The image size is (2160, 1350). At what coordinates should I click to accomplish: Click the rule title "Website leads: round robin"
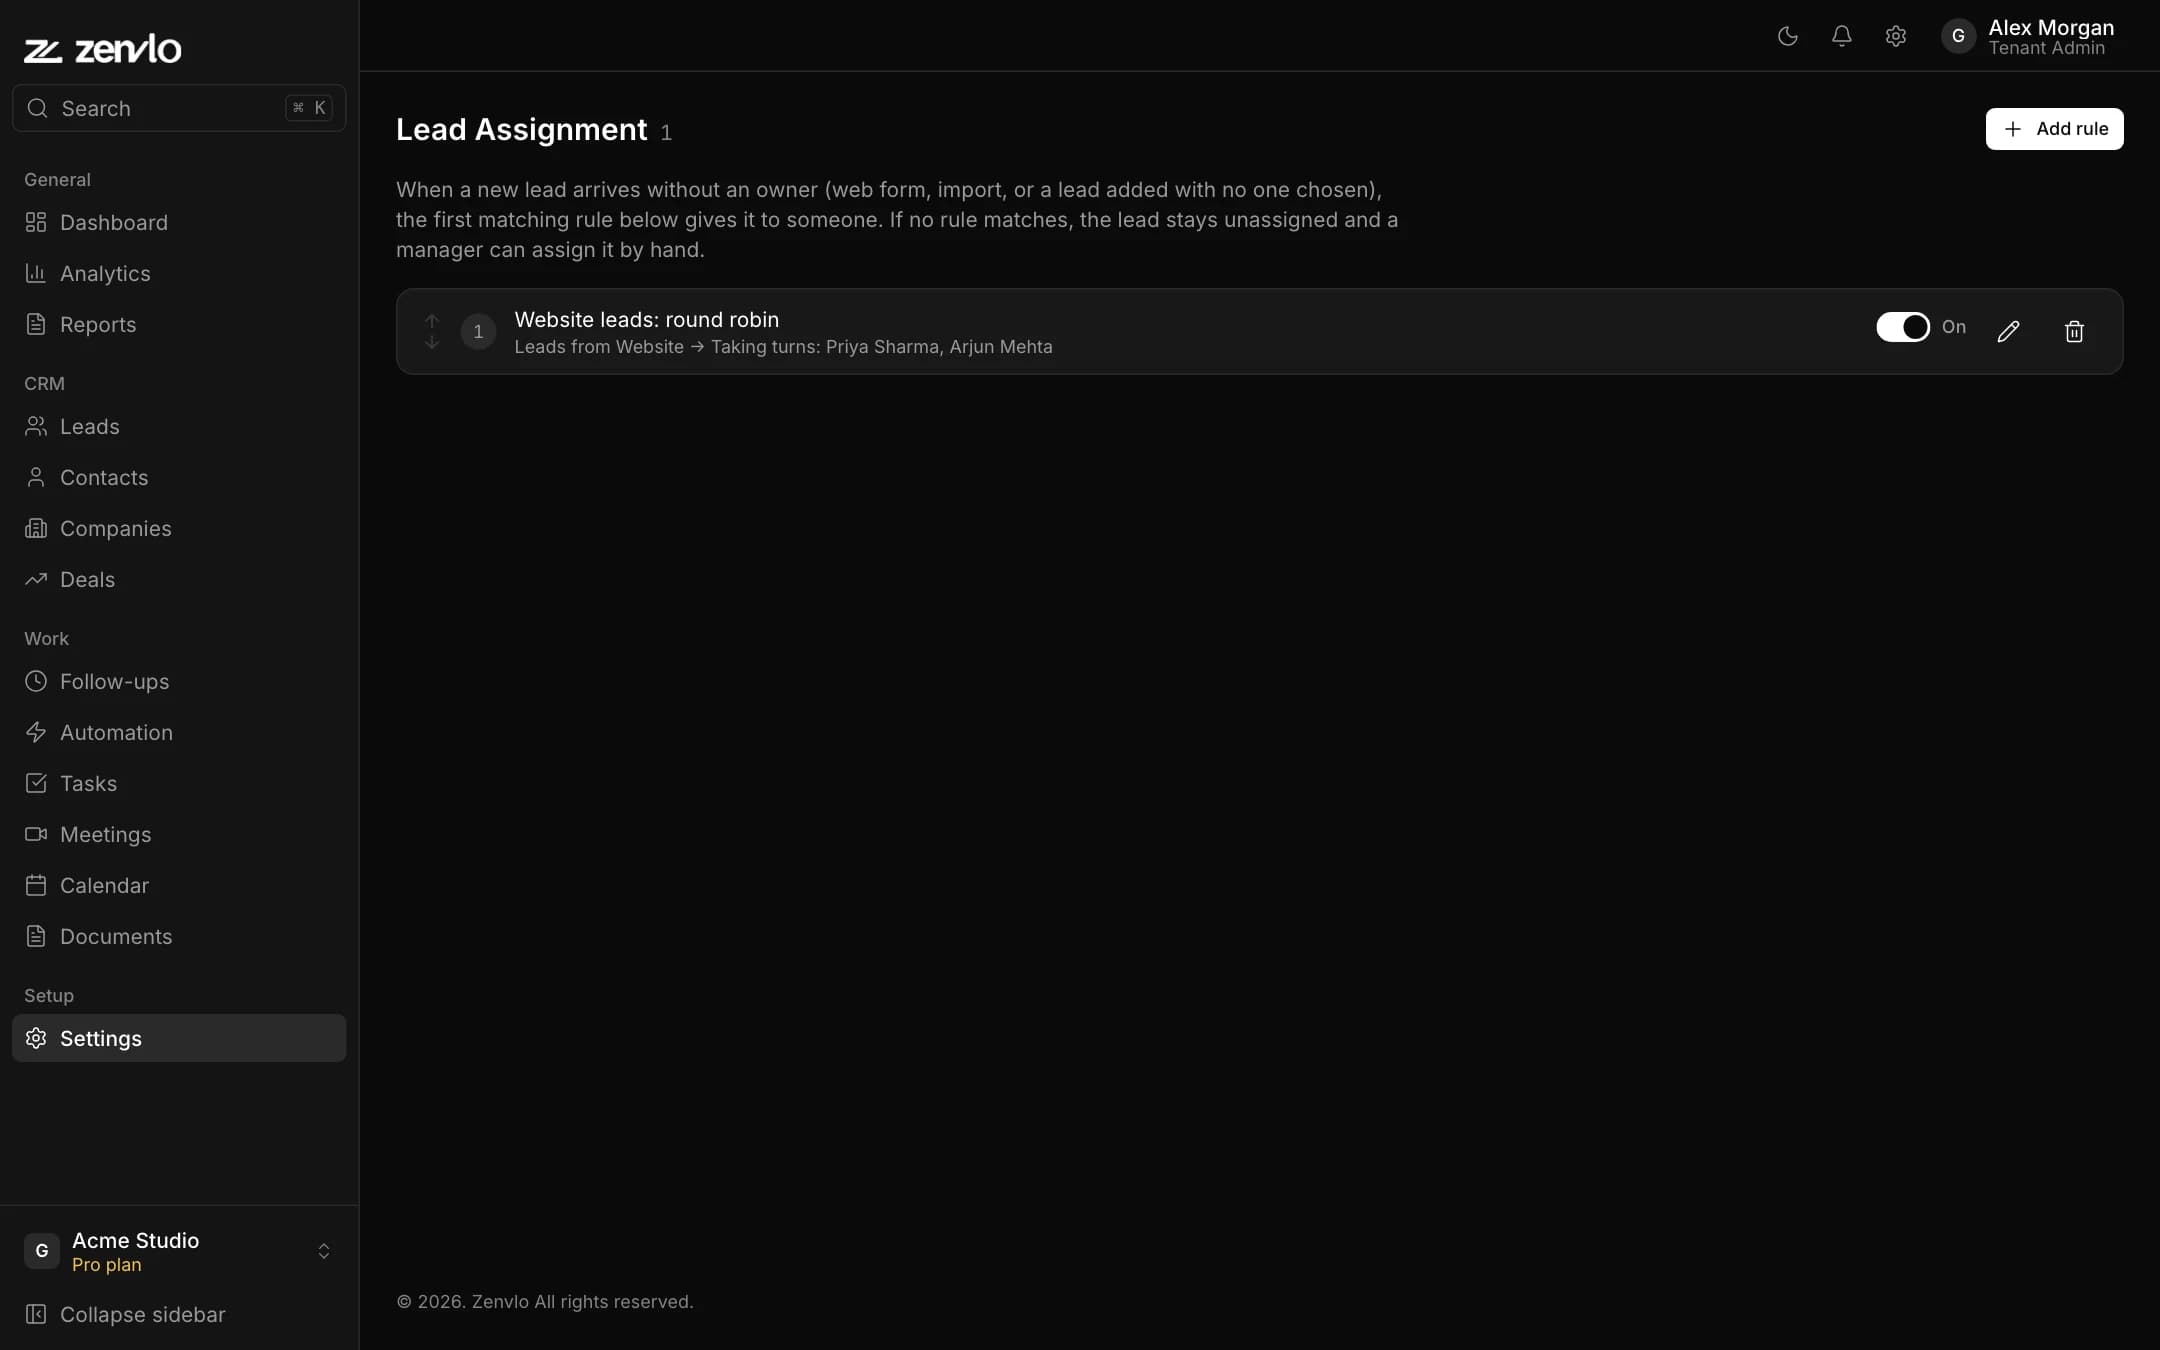point(646,319)
